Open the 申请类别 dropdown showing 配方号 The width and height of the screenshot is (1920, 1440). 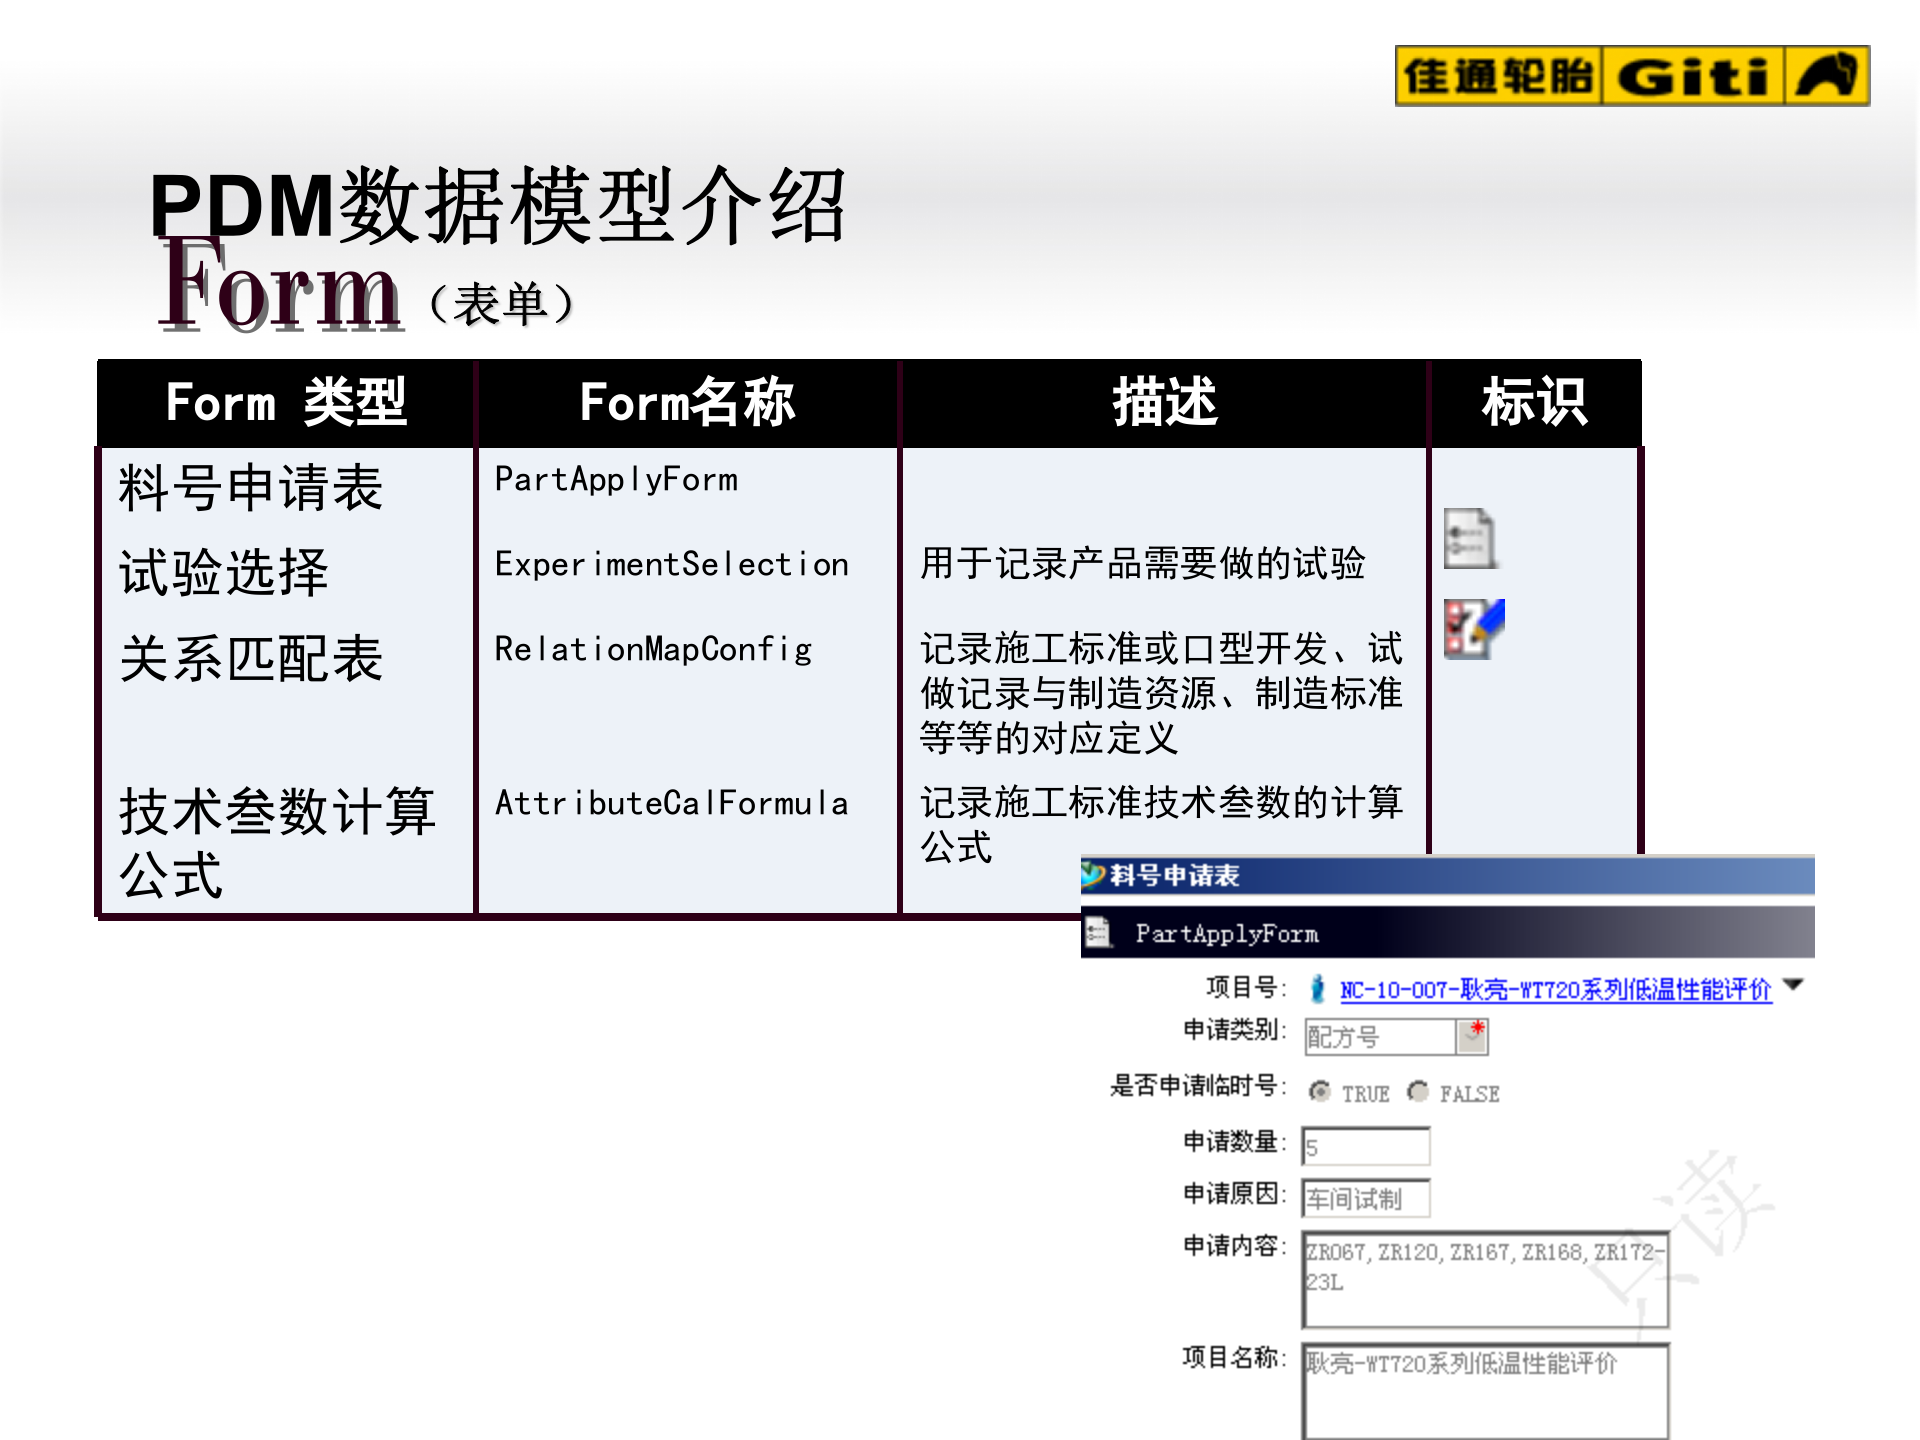point(1472,1040)
